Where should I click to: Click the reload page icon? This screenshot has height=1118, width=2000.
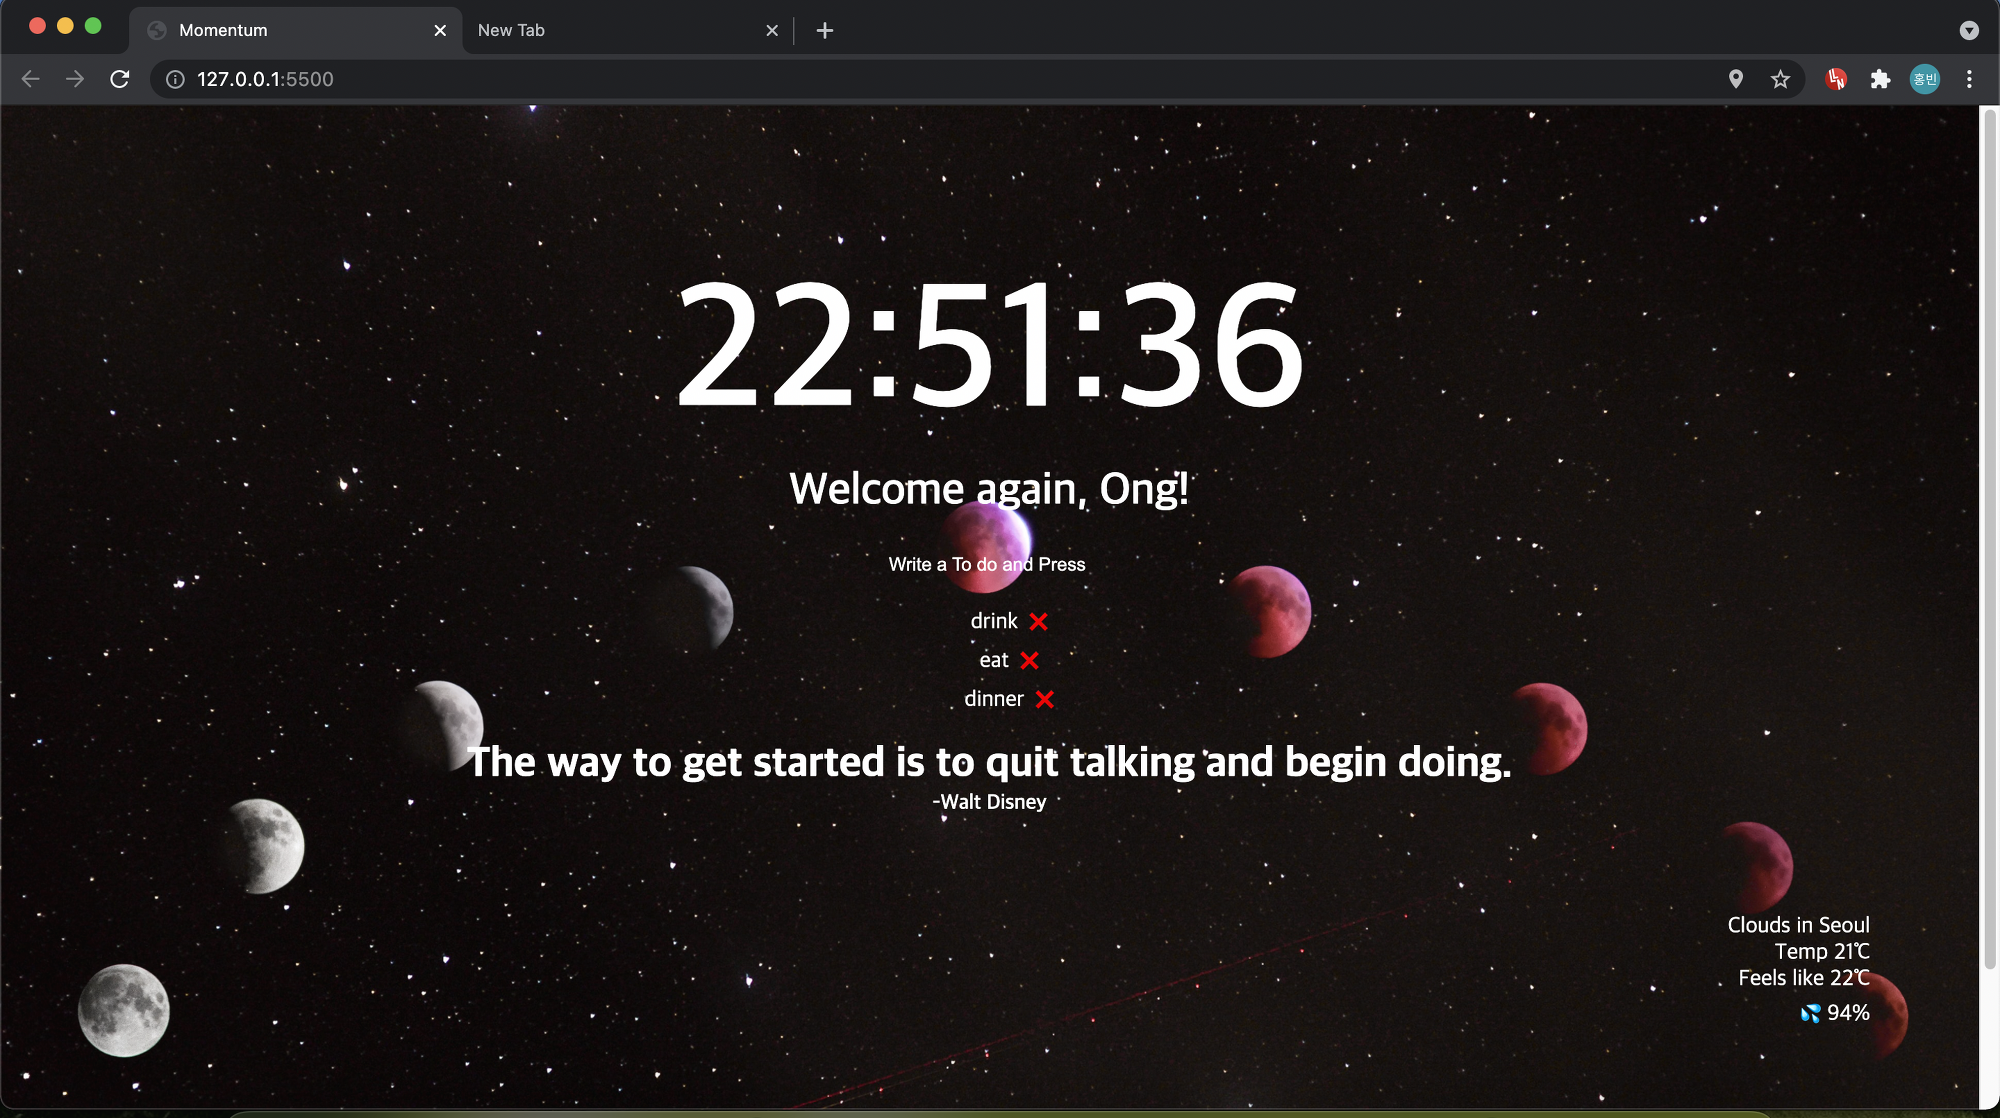tap(120, 79)
